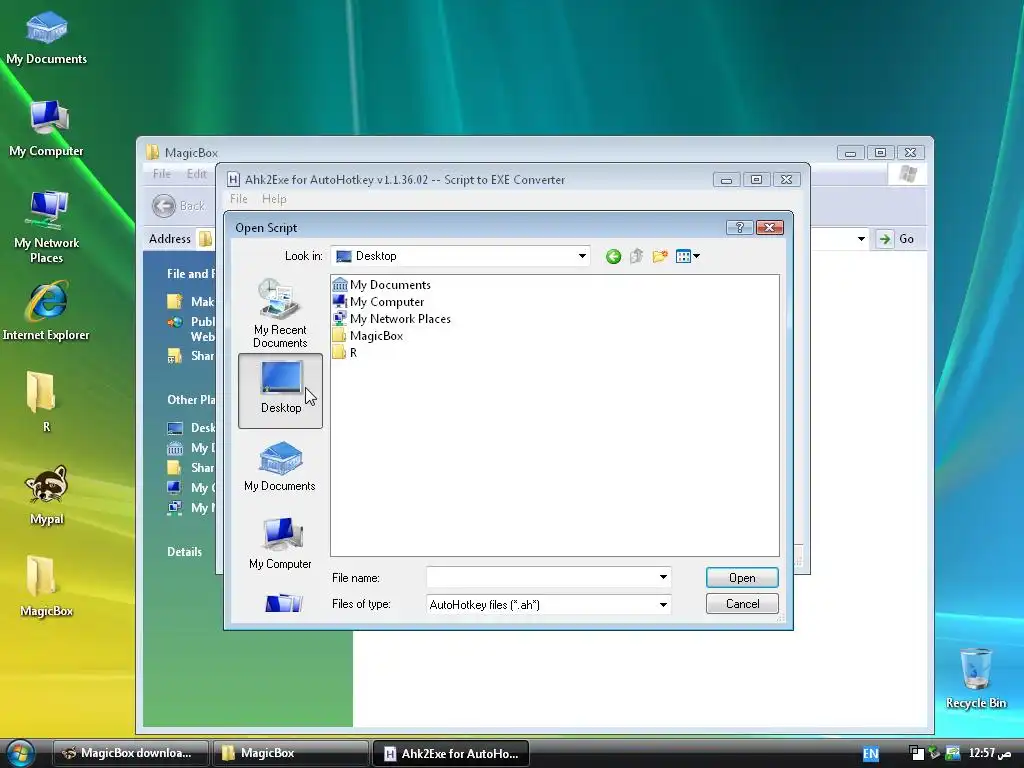Open the Recycle Bin desktop icon
The height and width of the screenshot is (768, 1024).
click(976, 679)
